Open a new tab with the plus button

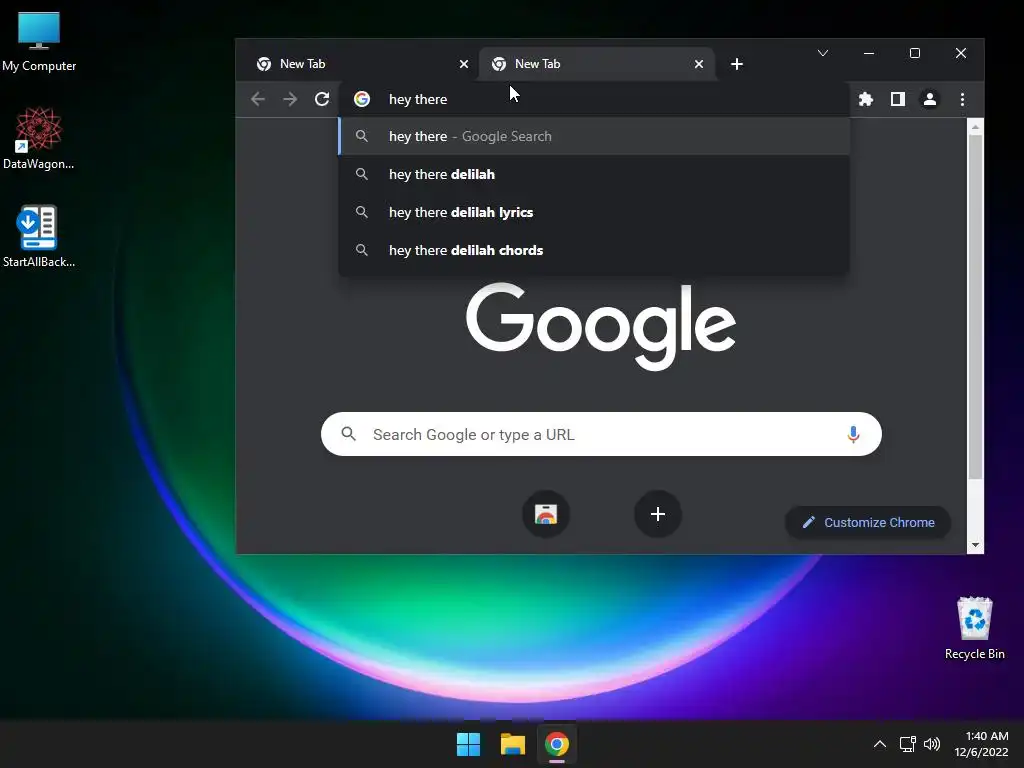coord(737,64)
